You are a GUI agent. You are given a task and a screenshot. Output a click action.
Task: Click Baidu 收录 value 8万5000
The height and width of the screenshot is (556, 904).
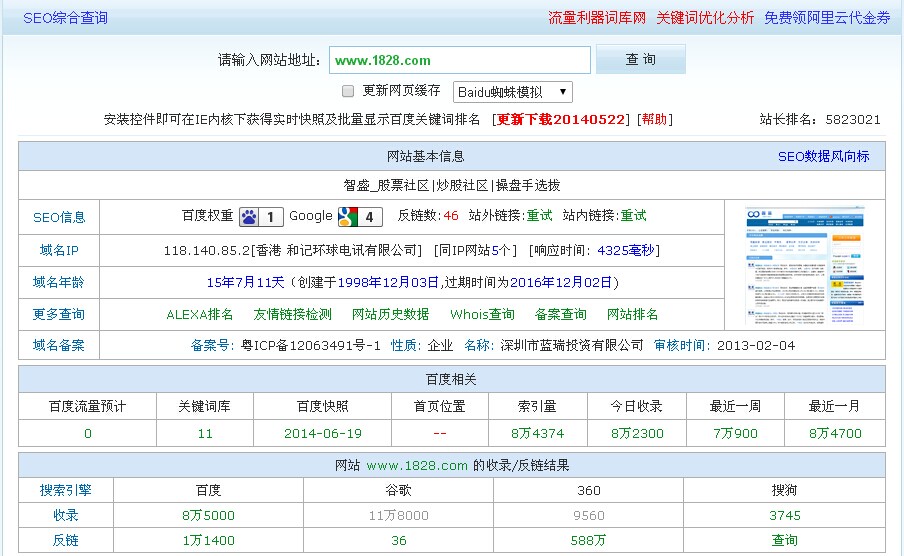coord(208,516)
